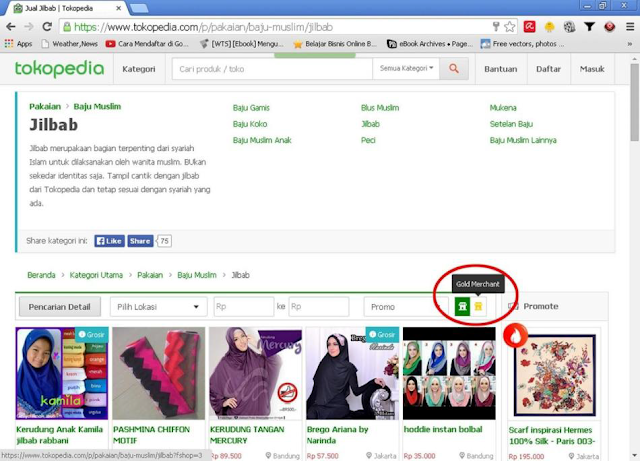Image resolution: width=640 pixels, height=461 pixels.
Task: Click the browser back arrow
Action: pos(11,27)
